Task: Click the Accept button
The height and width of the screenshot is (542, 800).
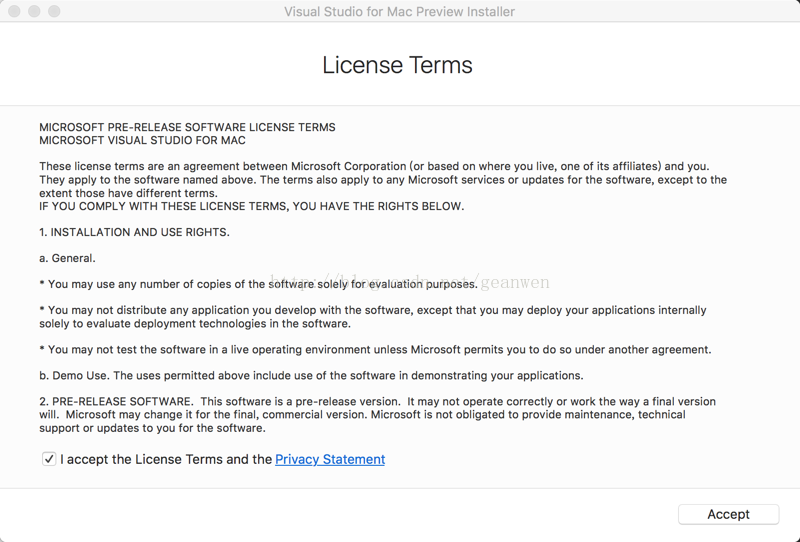Action: pos(728,514)
